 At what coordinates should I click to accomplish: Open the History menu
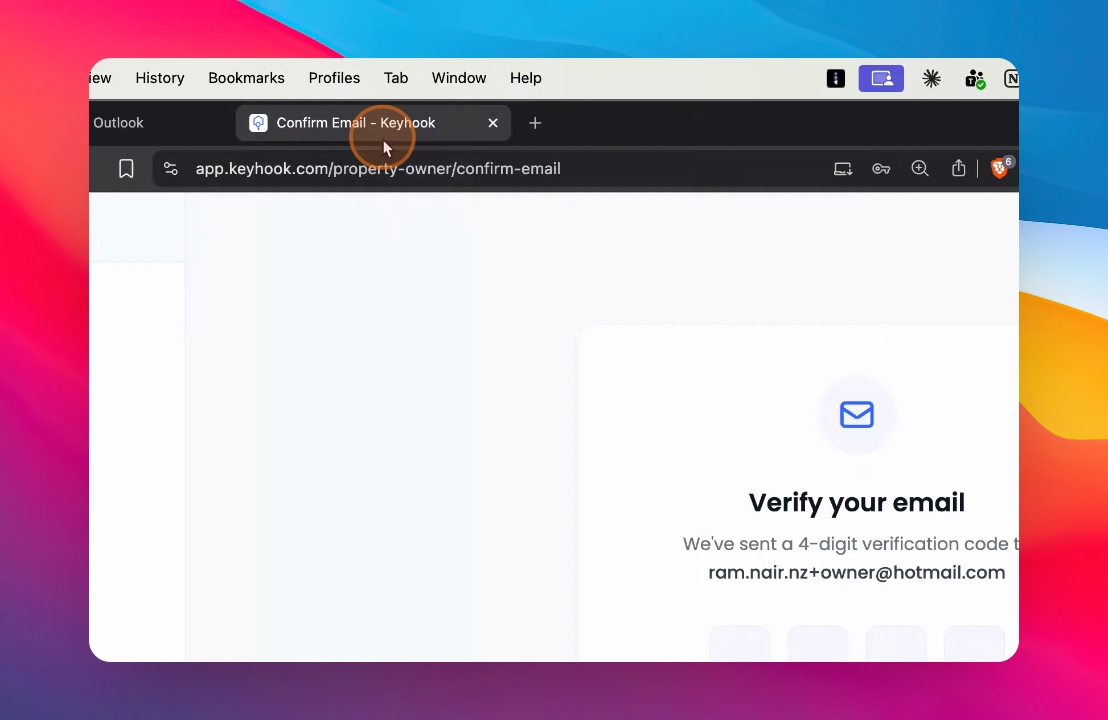160,78
